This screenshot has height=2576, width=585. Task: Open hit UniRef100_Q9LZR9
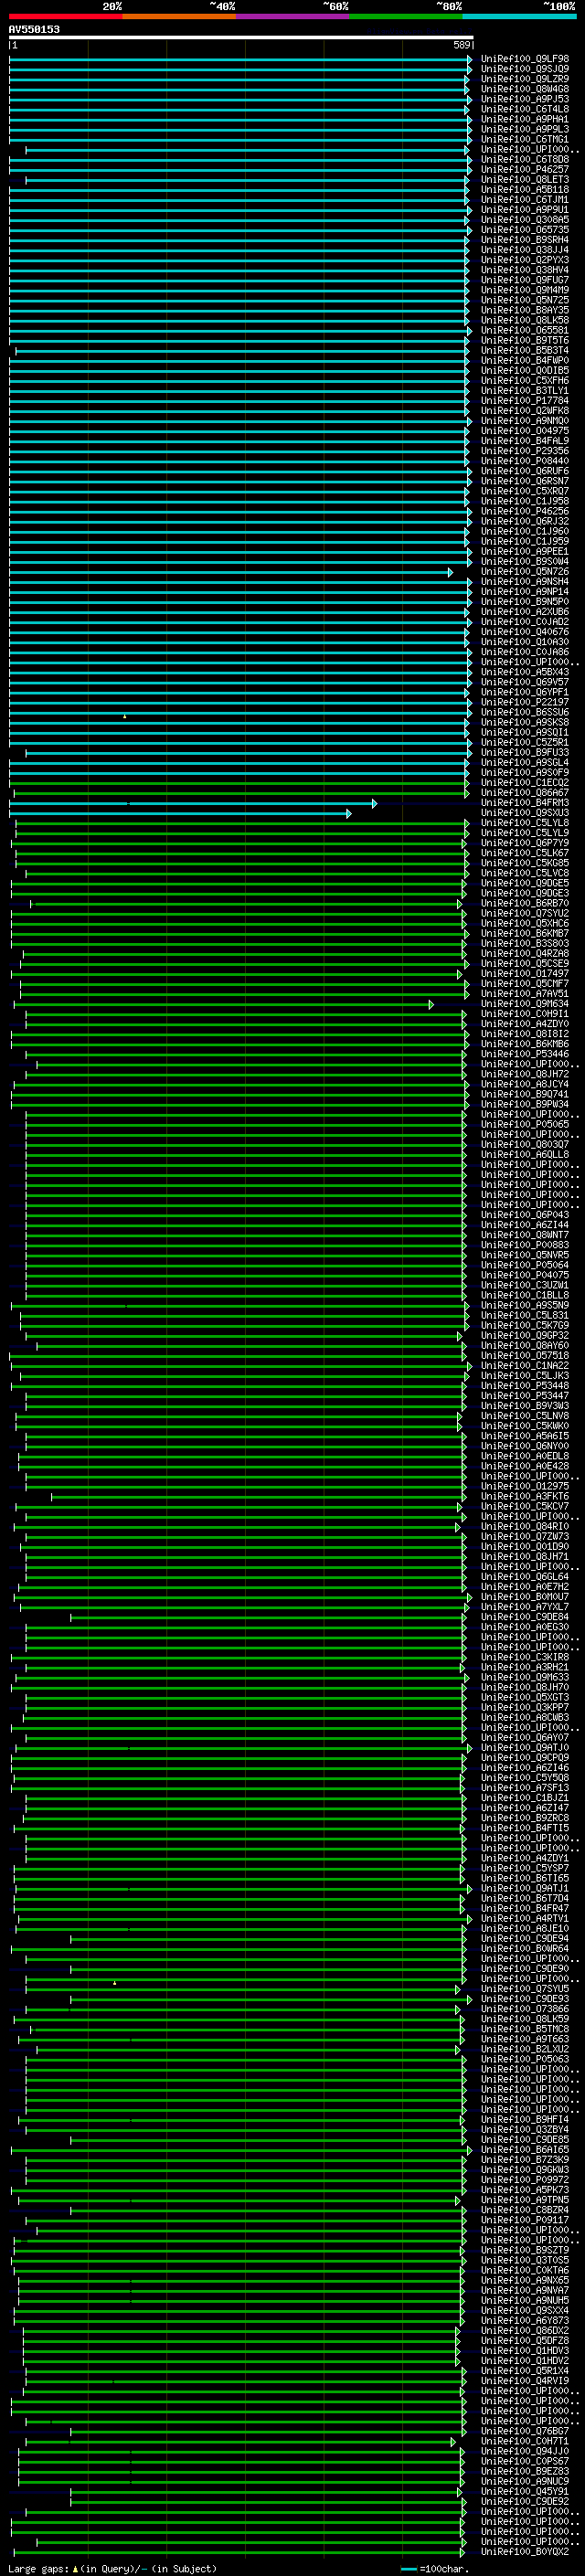point(524,79)
